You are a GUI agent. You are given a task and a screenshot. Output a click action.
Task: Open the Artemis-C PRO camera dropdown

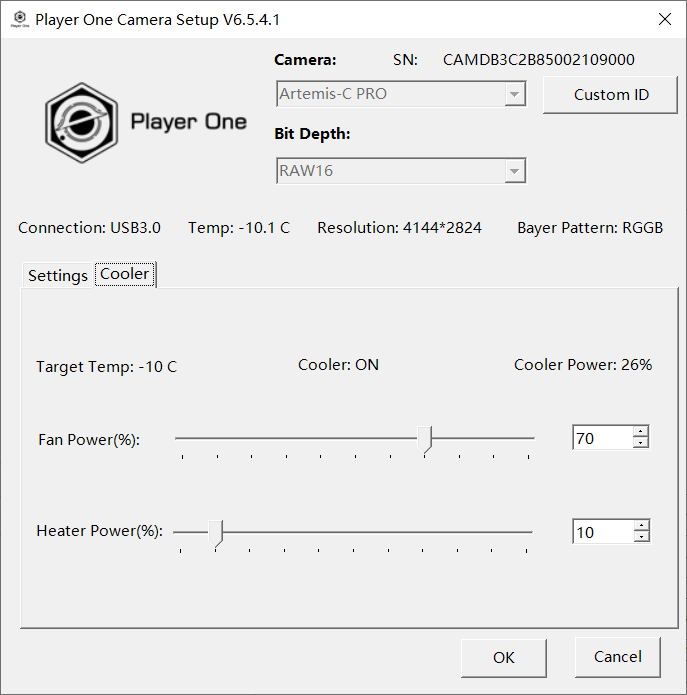click(400, 95)
